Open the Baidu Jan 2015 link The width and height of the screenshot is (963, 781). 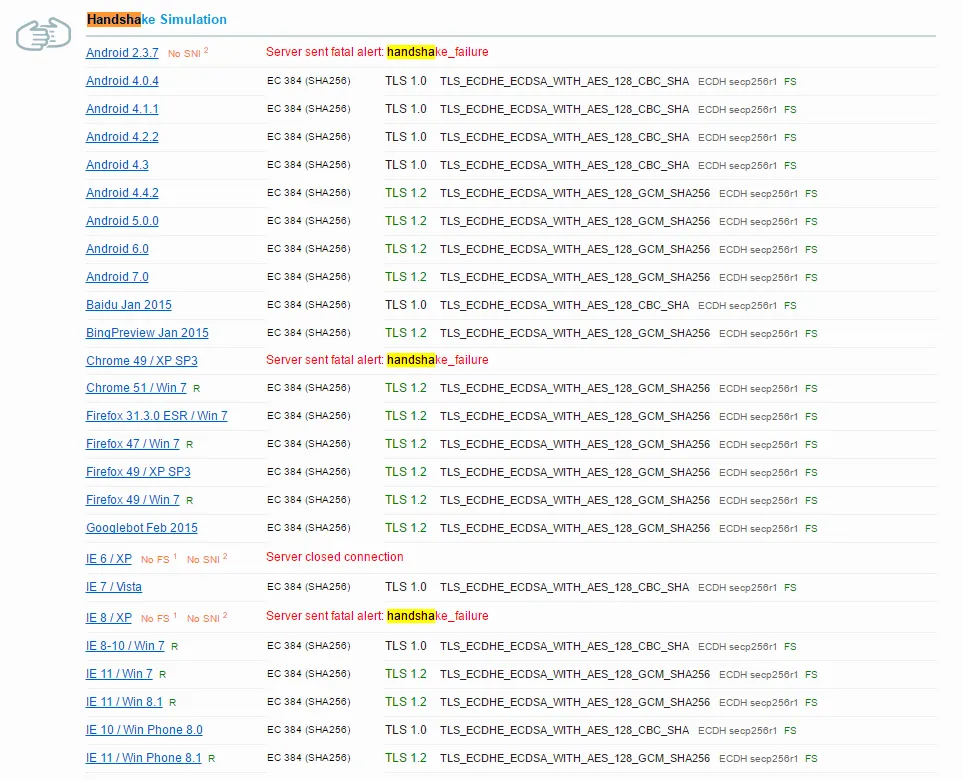(x=129, y=305)
